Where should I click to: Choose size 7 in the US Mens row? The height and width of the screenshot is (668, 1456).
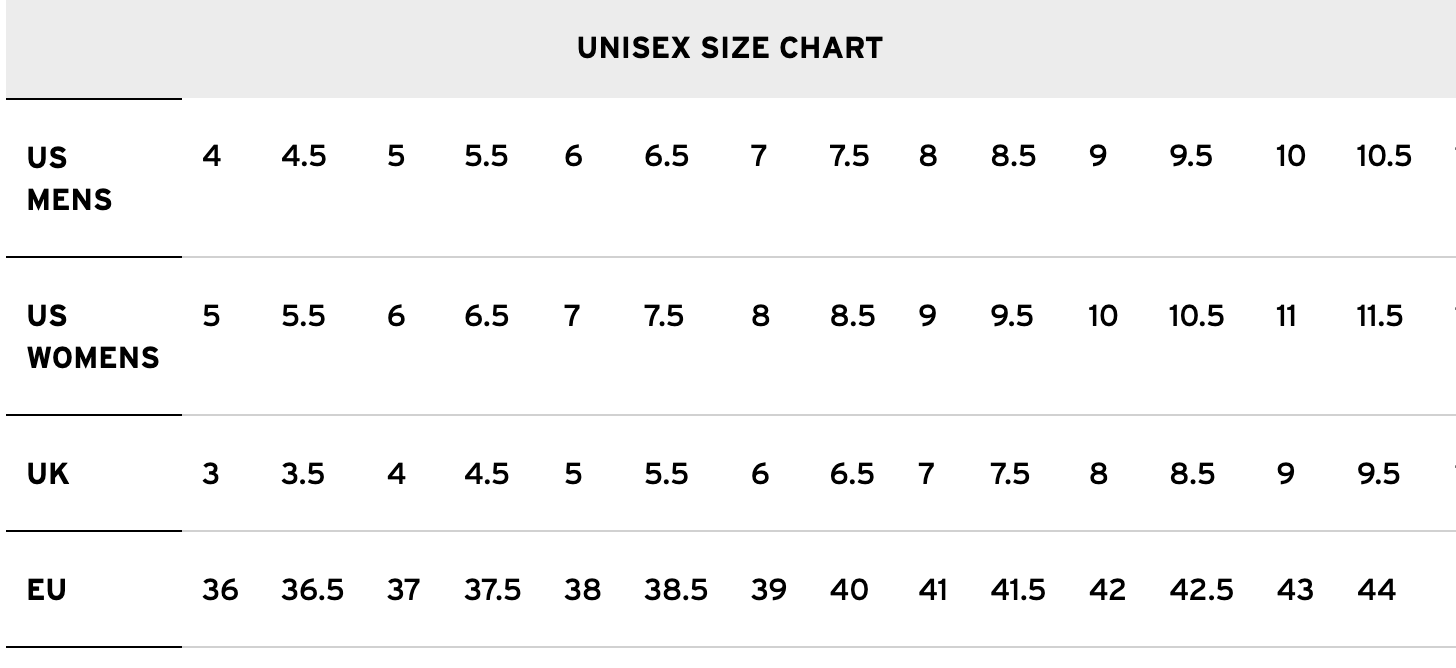759,156
